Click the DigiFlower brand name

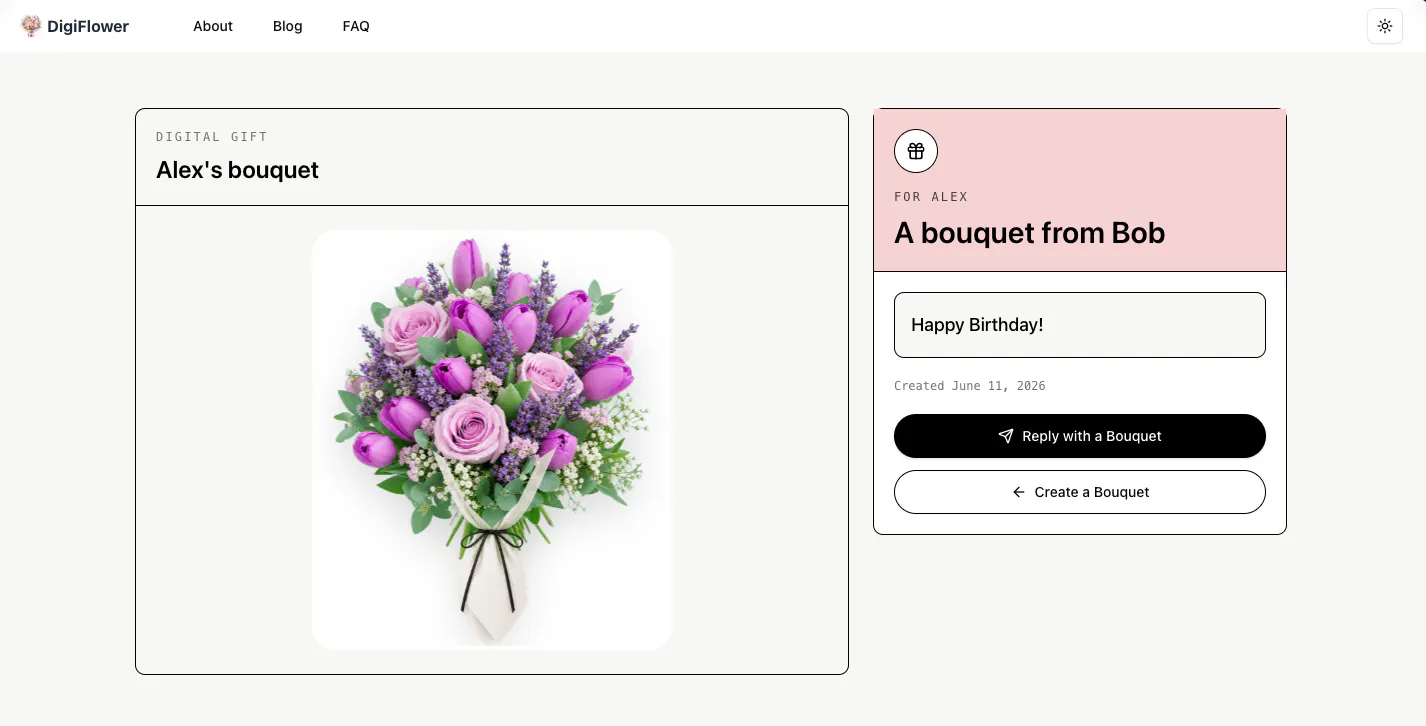88,27
